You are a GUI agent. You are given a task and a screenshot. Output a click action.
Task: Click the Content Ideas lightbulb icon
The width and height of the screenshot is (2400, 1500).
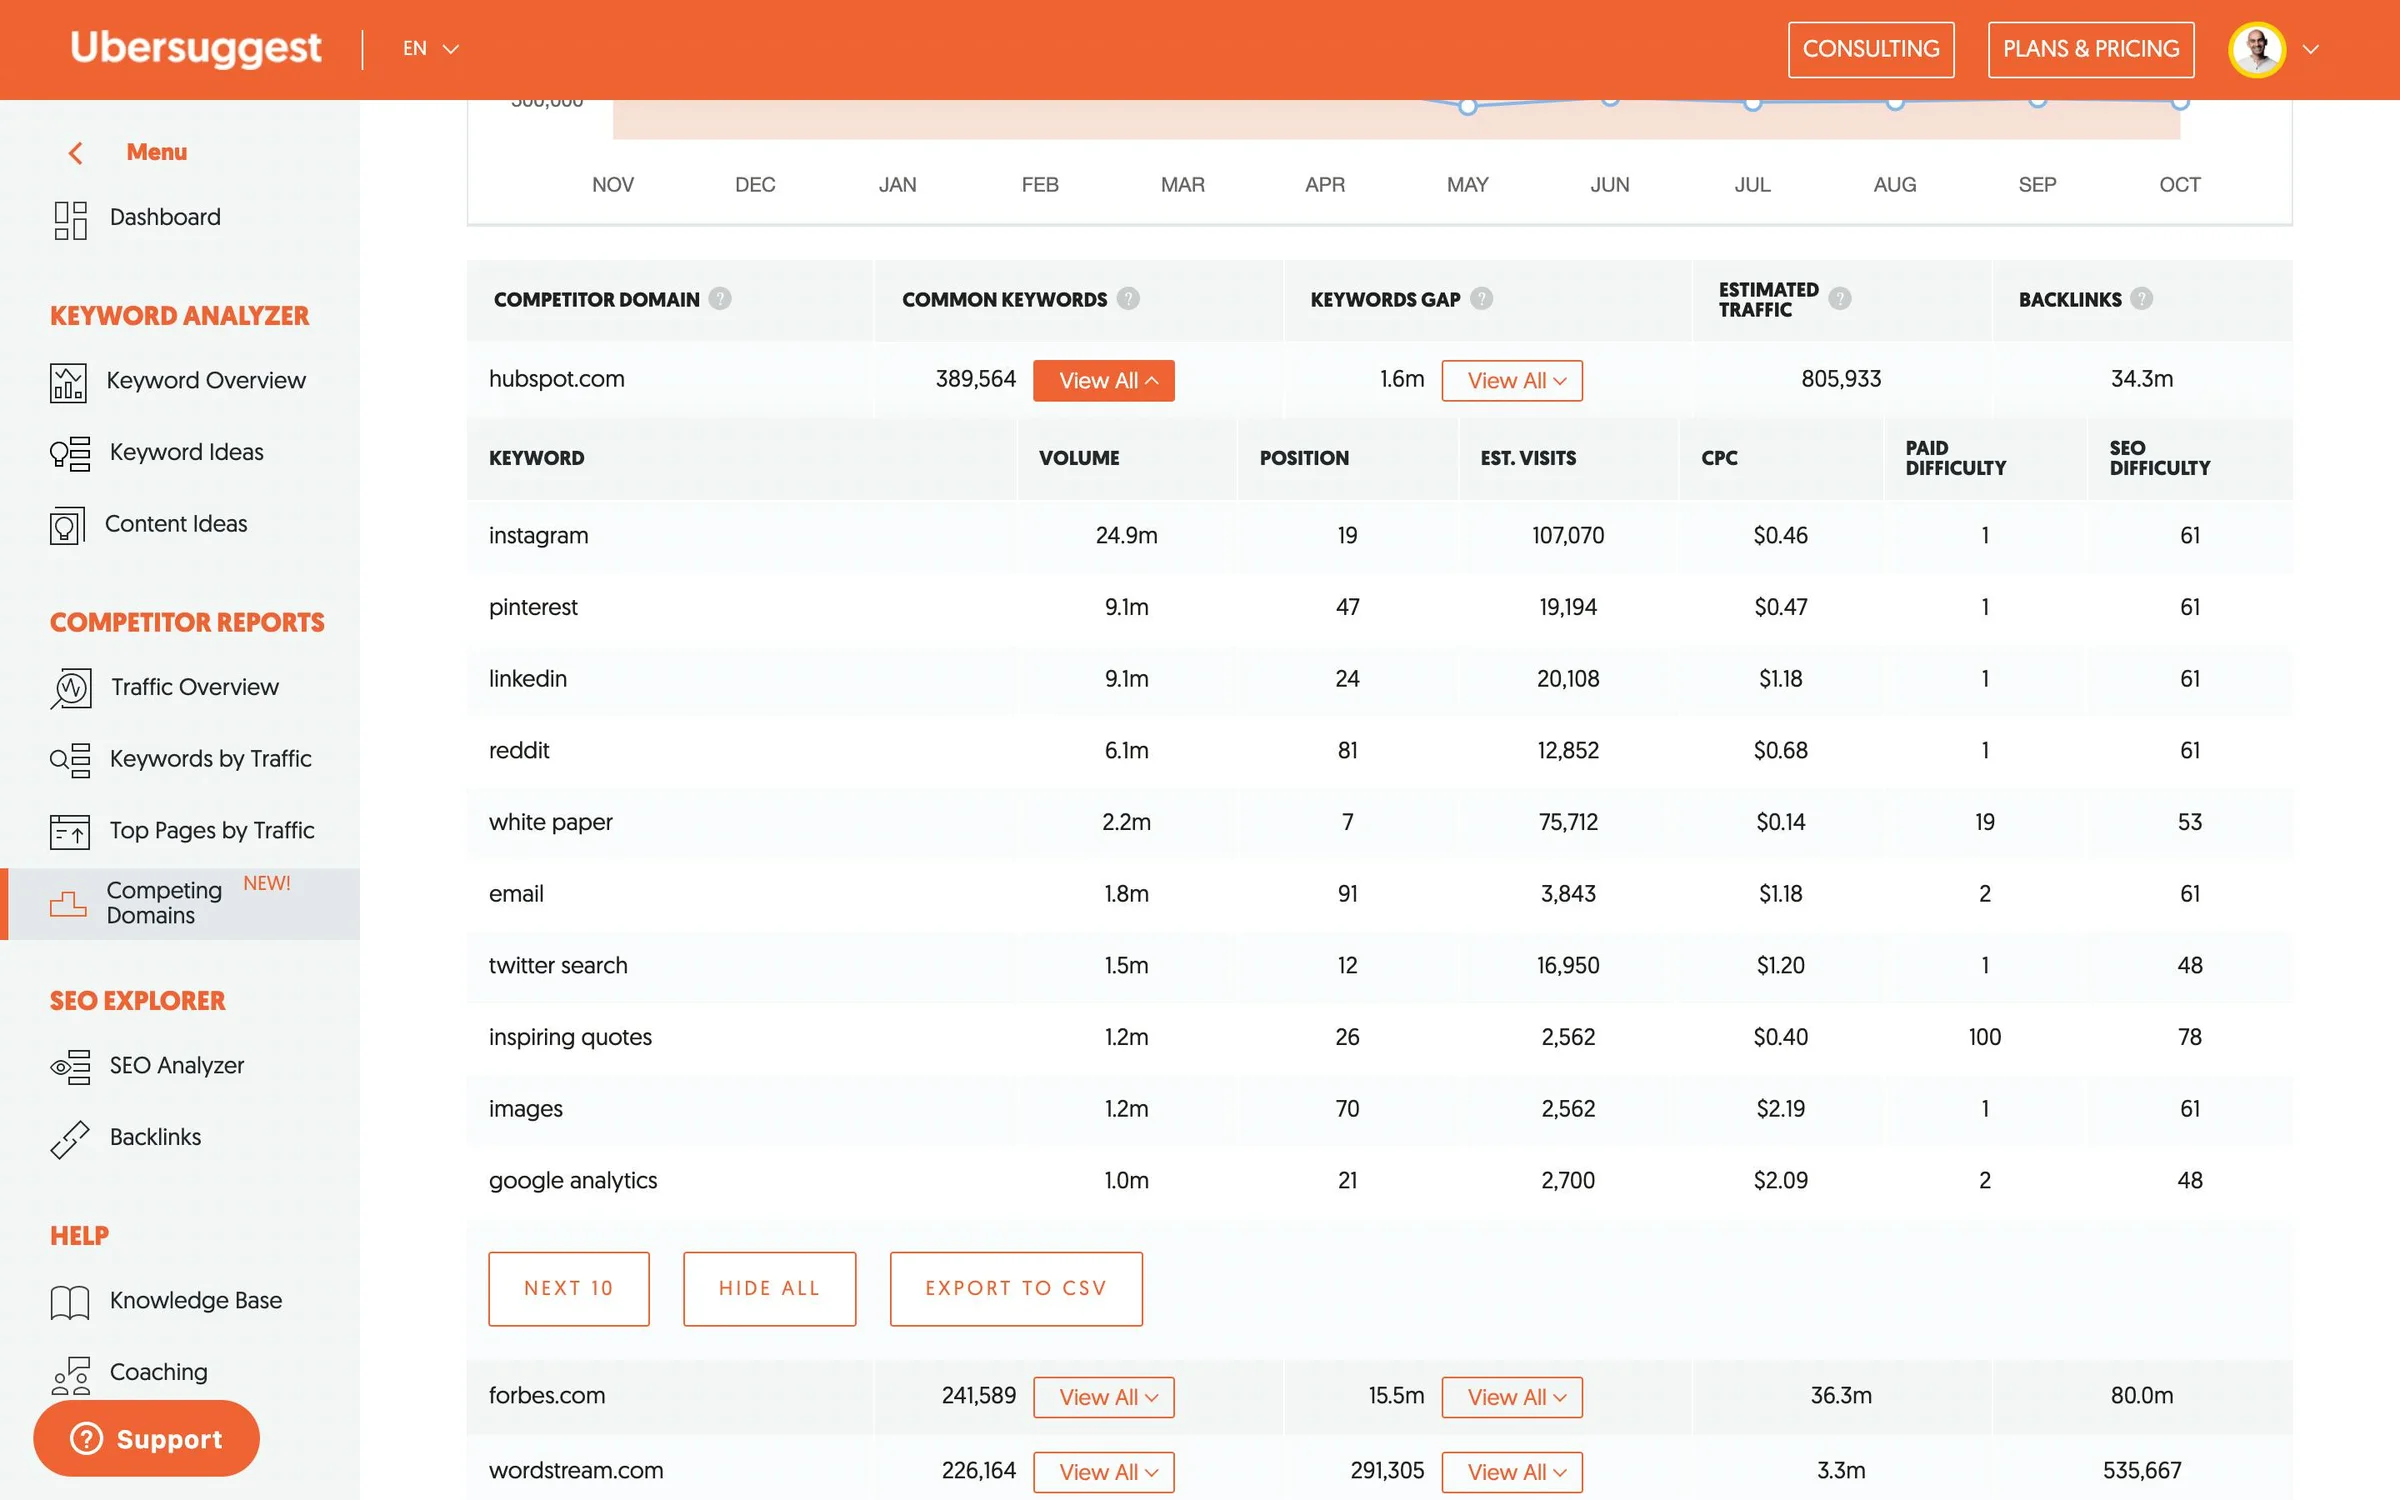tap(68, 526)
